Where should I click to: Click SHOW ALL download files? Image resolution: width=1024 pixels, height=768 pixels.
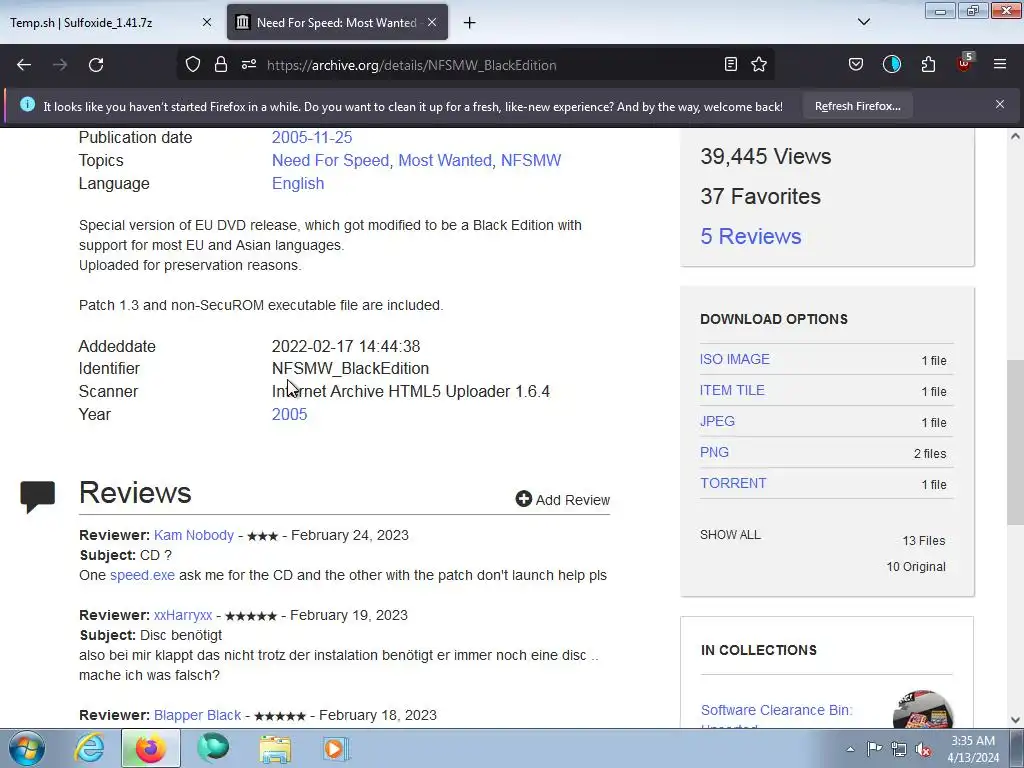coord(730,535)
